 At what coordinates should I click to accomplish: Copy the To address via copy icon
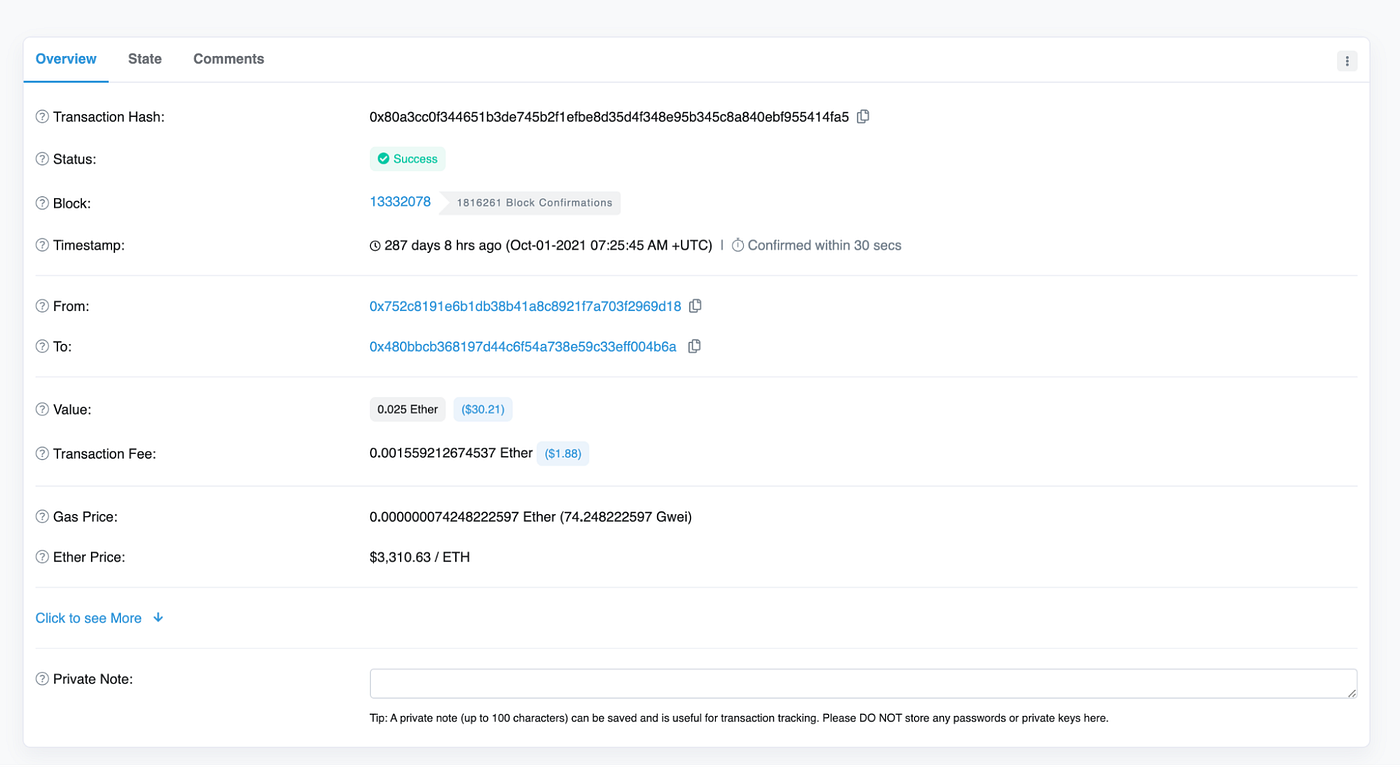[694, 345]
